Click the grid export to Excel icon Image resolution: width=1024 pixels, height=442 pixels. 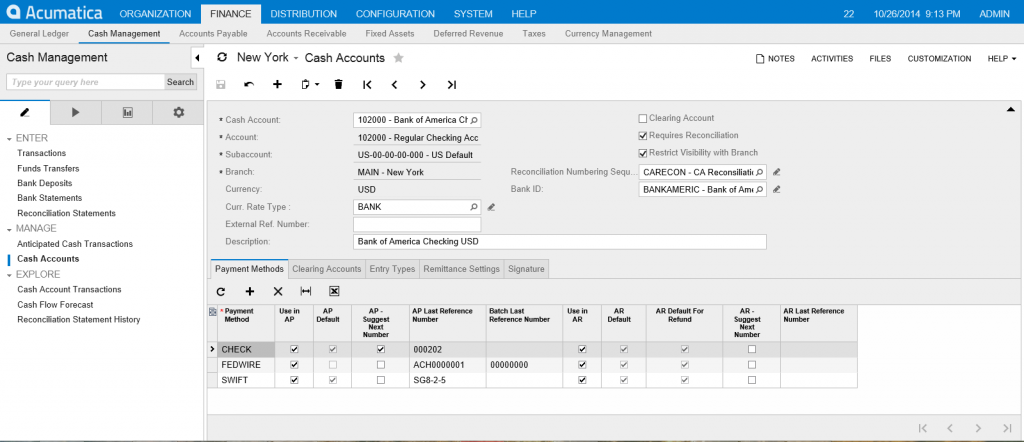(334, 291)
